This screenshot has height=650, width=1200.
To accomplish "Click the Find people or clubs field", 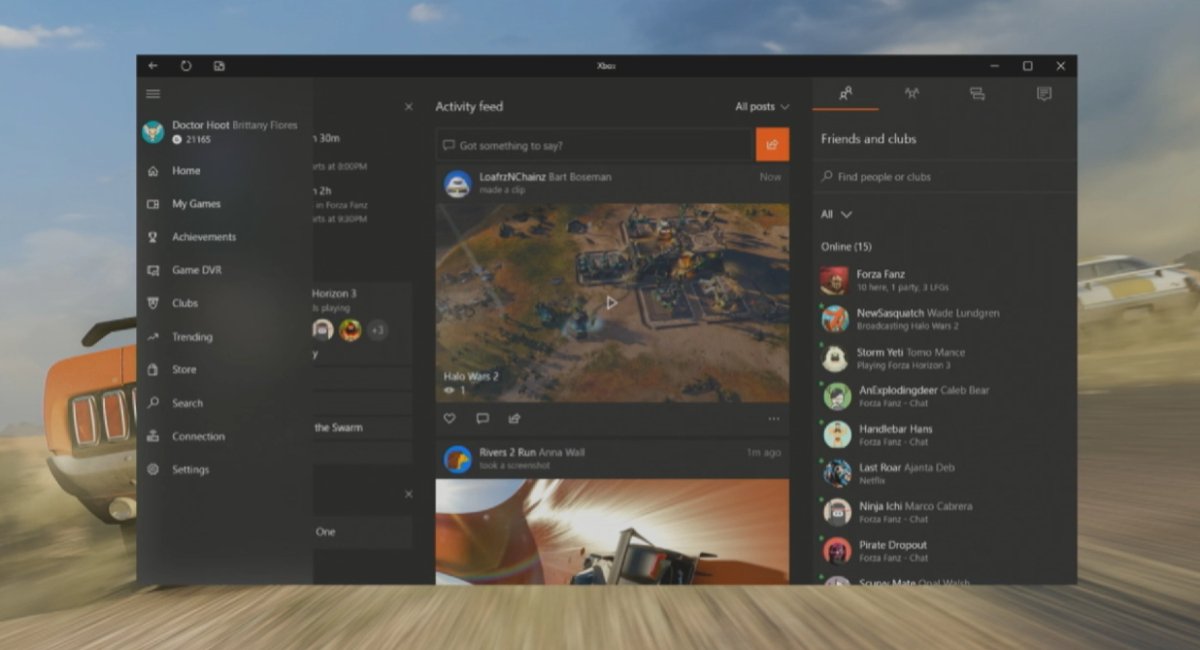I will [x=940, y=177].
